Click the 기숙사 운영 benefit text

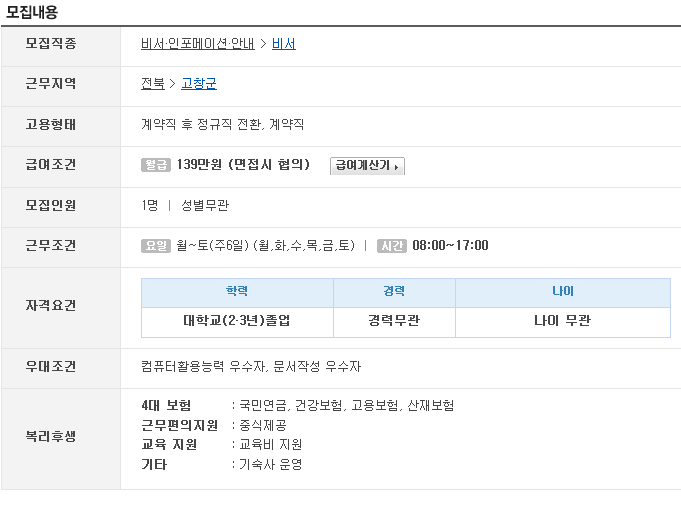coord(271,464)
